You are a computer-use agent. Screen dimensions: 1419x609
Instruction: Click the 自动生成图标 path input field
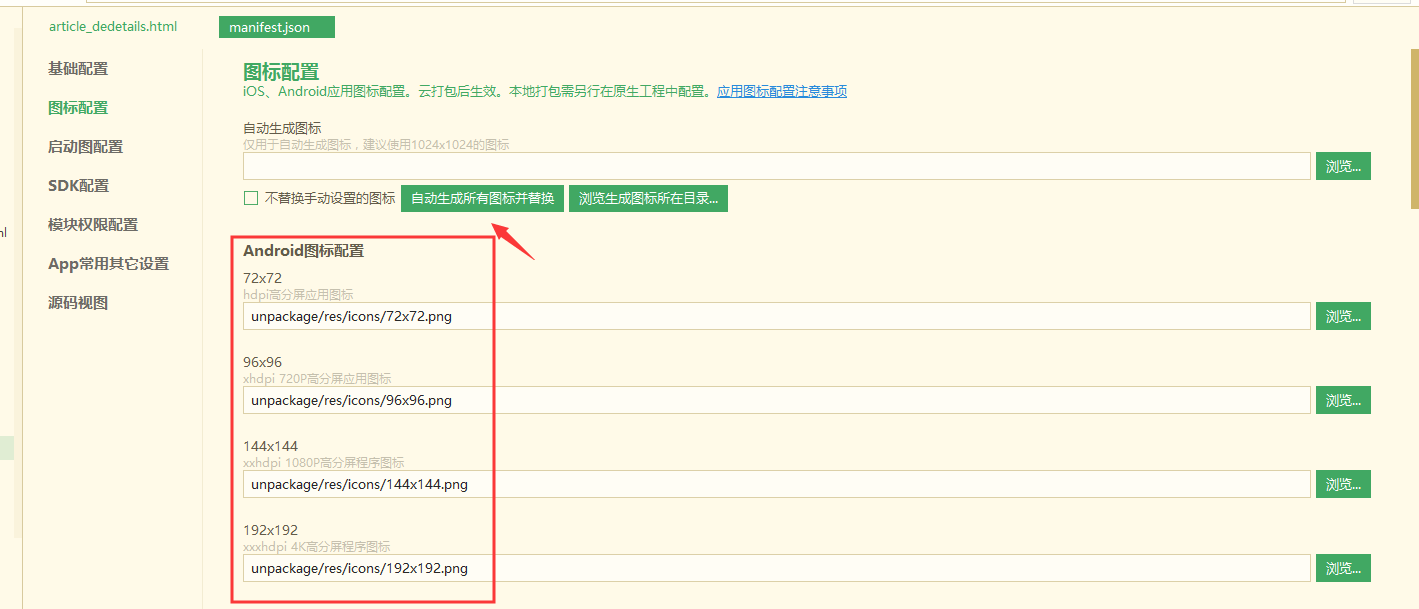(x=776, y=166)
